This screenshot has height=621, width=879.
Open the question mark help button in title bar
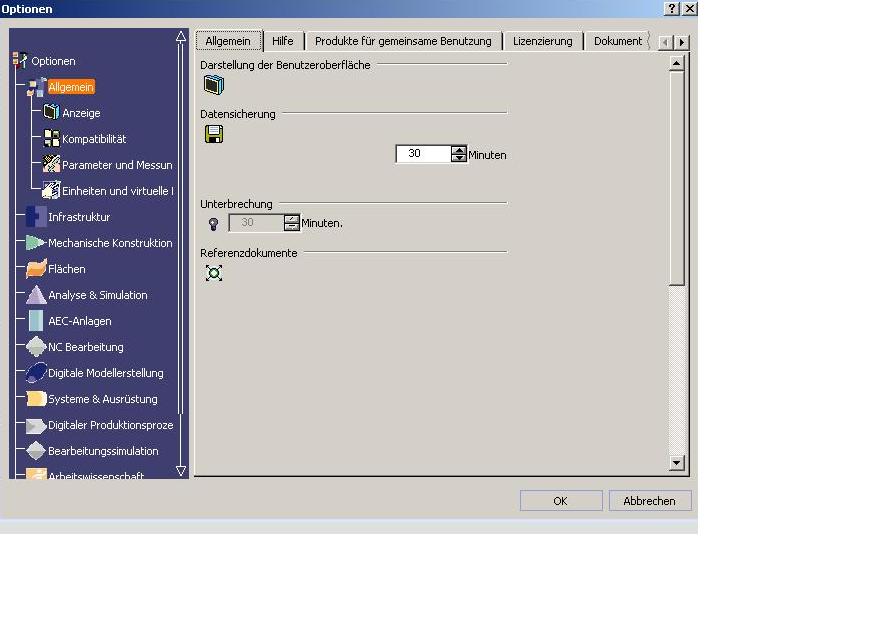pyautogui.click(x=672, y=8)
